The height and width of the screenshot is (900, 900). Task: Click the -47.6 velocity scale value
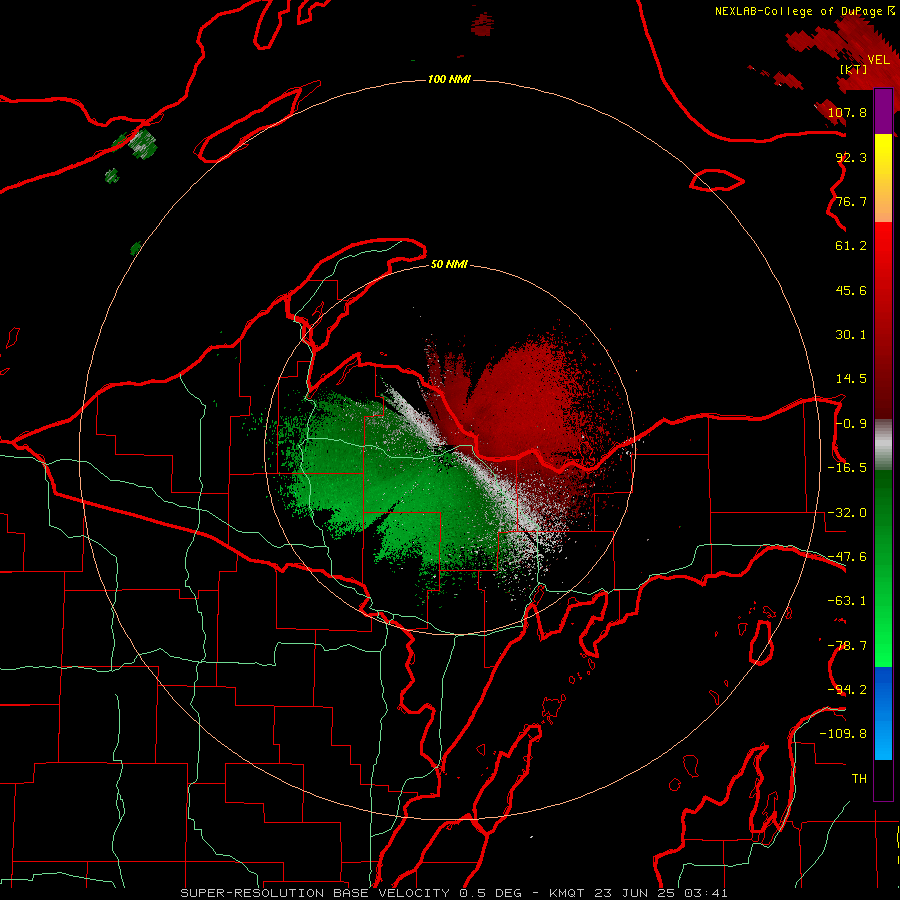click(x=847, y=557)
